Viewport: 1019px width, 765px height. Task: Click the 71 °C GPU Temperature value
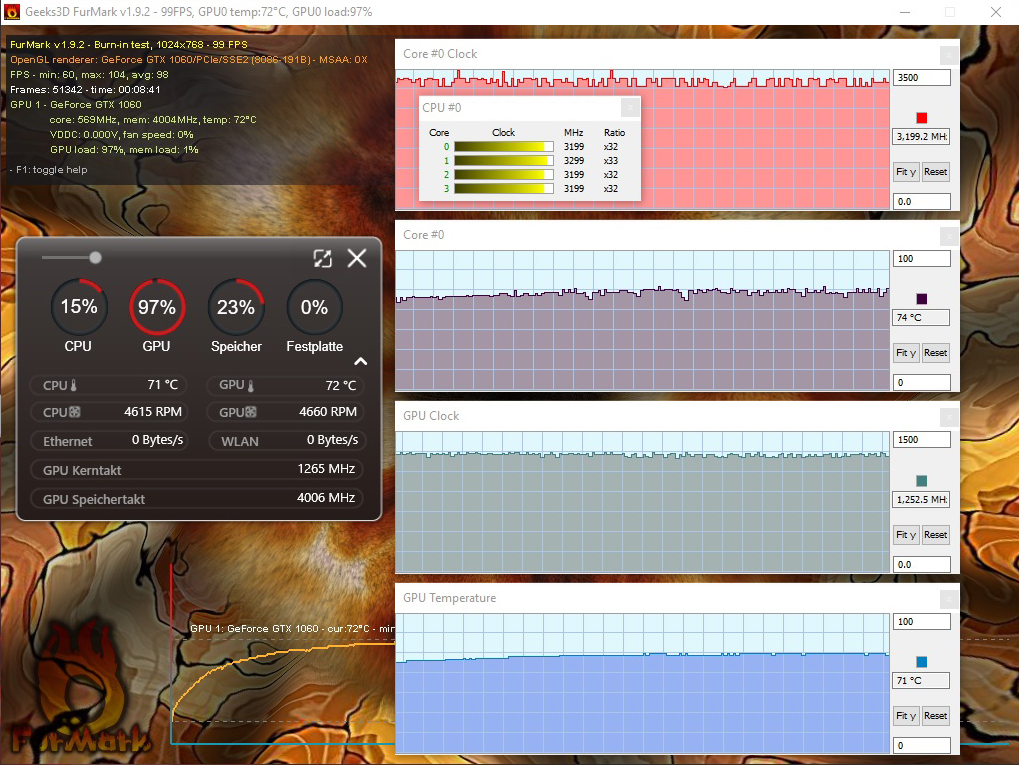pos(922,681)
